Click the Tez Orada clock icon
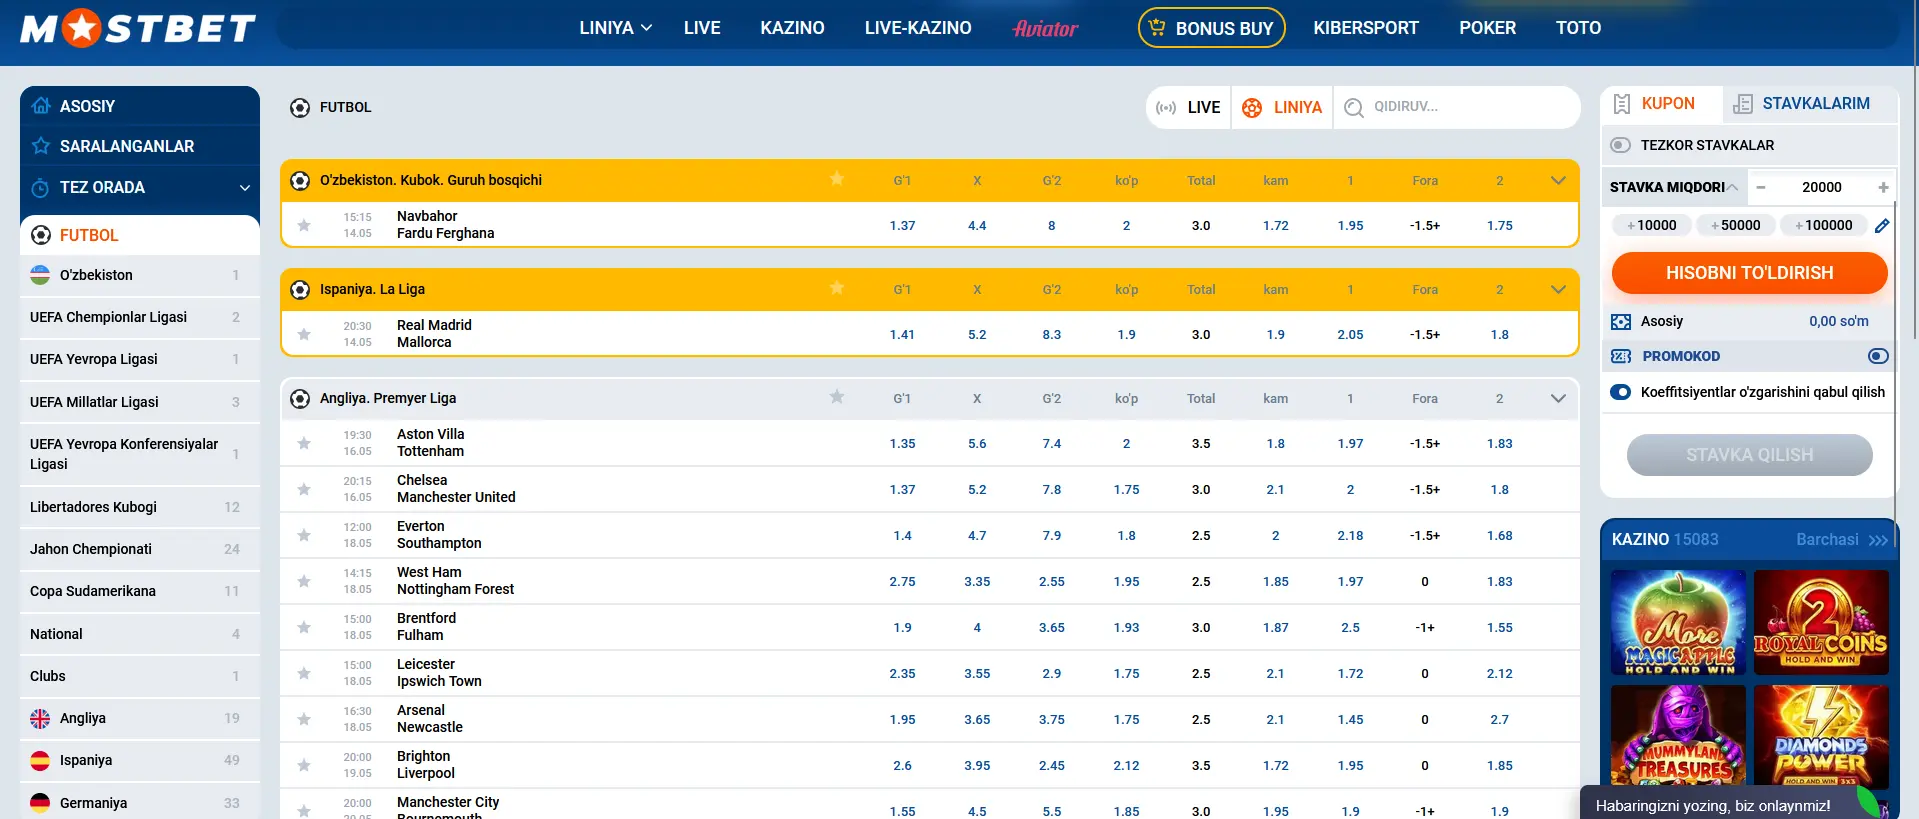 41,187
